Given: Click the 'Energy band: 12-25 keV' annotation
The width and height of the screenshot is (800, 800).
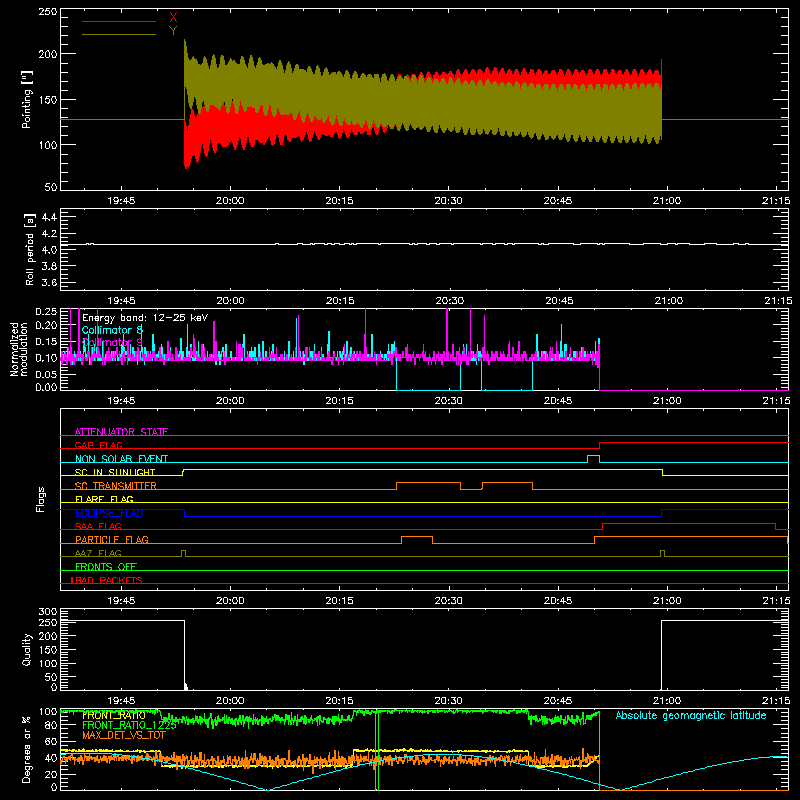Looking at the screenshot, I should pos(145,318).
